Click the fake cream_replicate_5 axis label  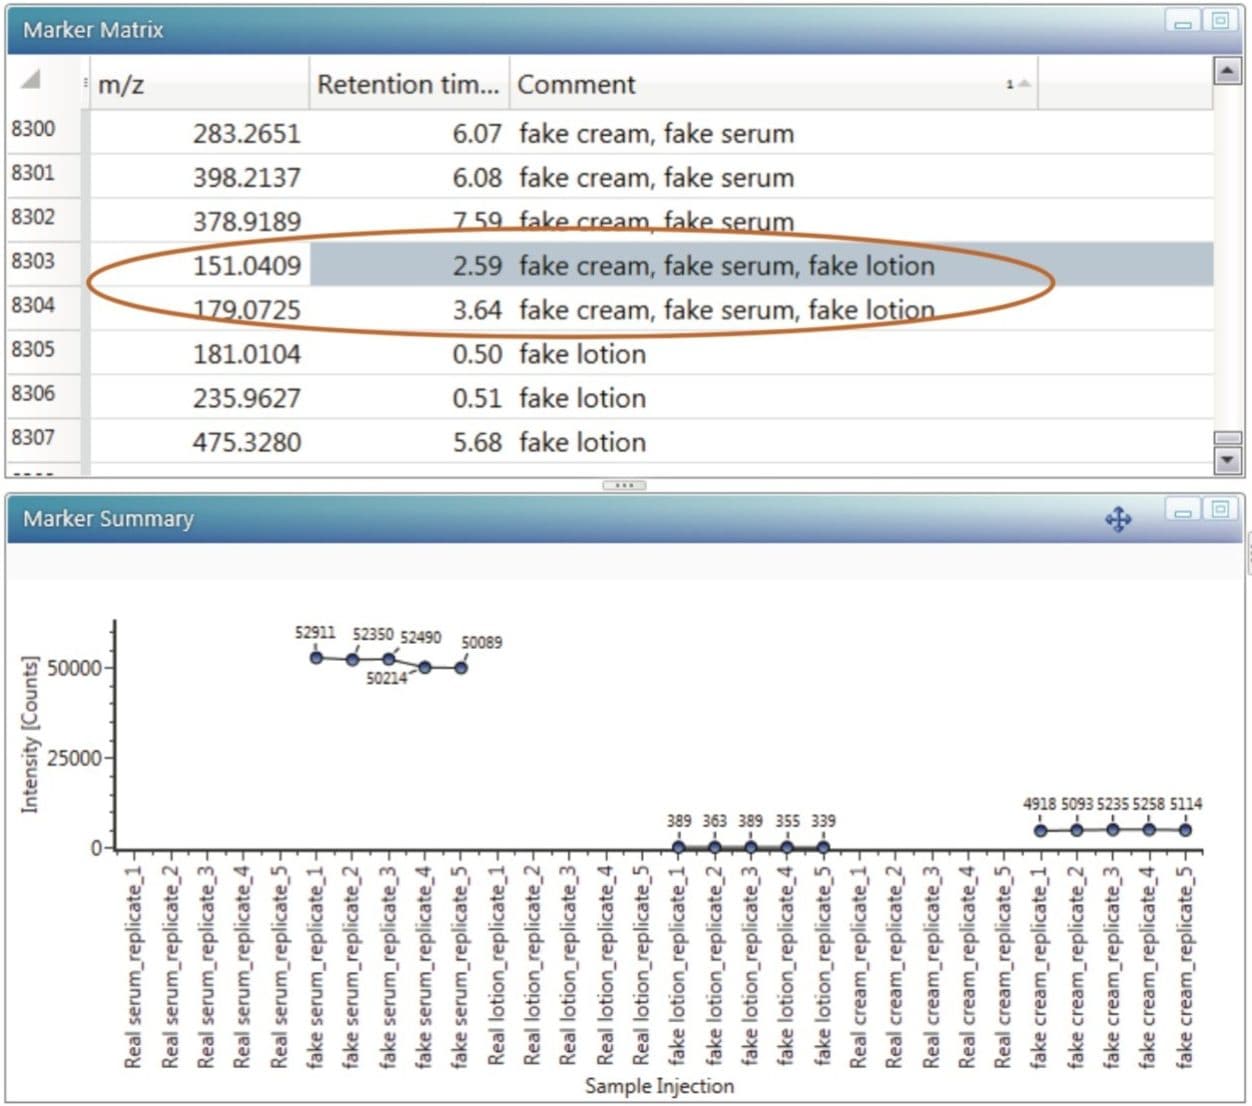coord(1184,965)
